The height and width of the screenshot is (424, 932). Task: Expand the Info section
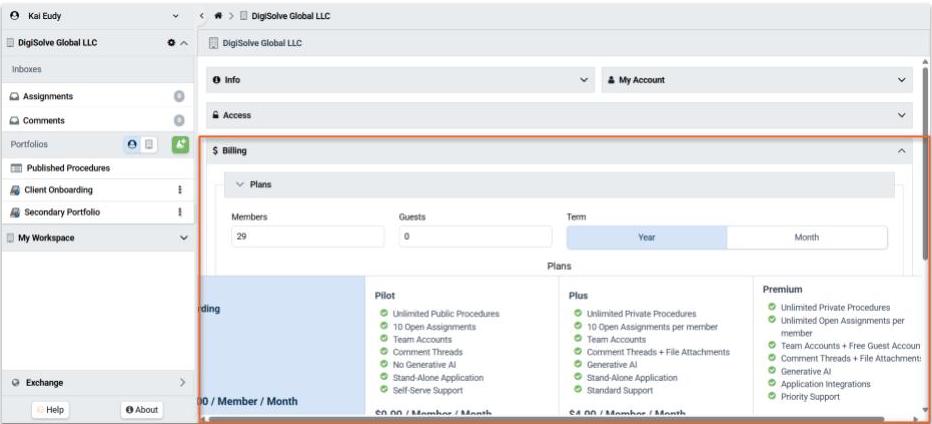point(400,79)
